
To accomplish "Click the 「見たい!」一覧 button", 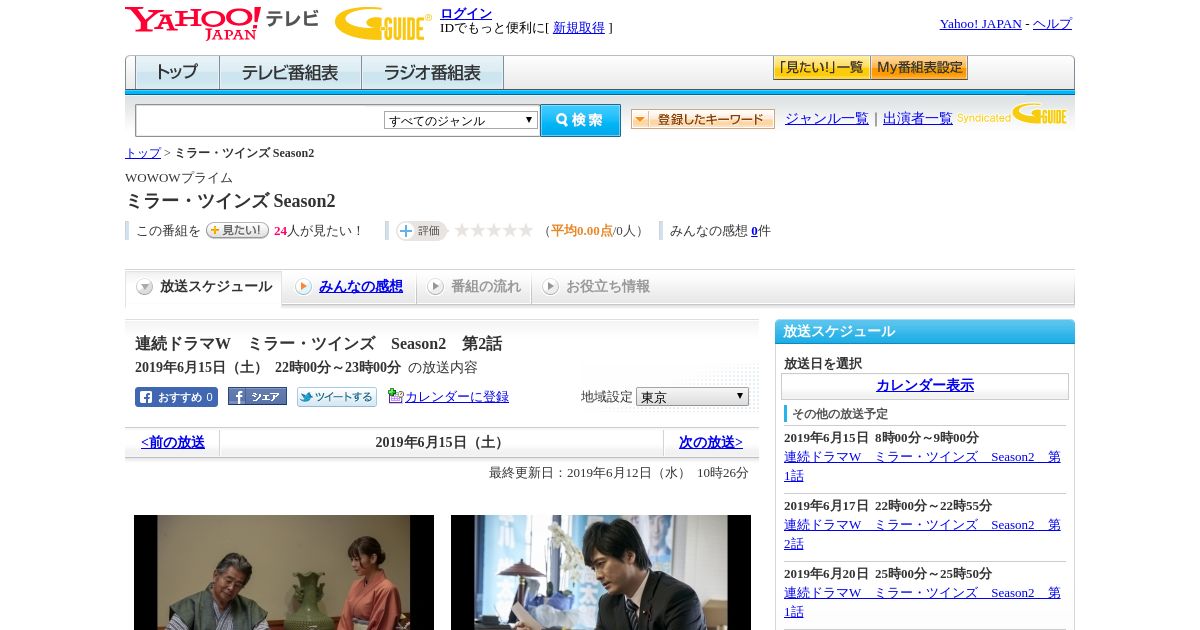I will [x=821, y=68].
